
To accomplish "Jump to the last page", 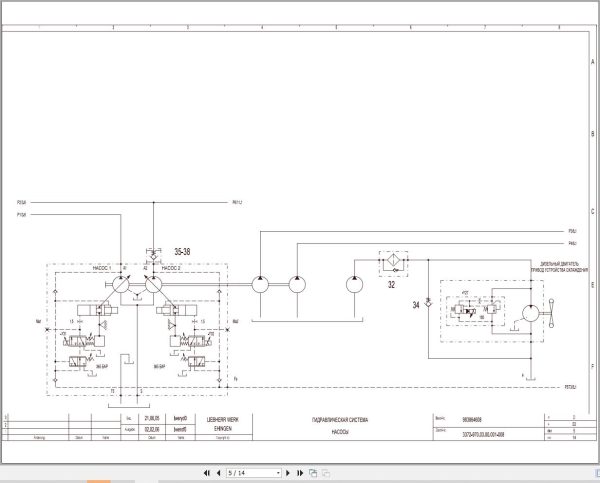I will 300,473.
